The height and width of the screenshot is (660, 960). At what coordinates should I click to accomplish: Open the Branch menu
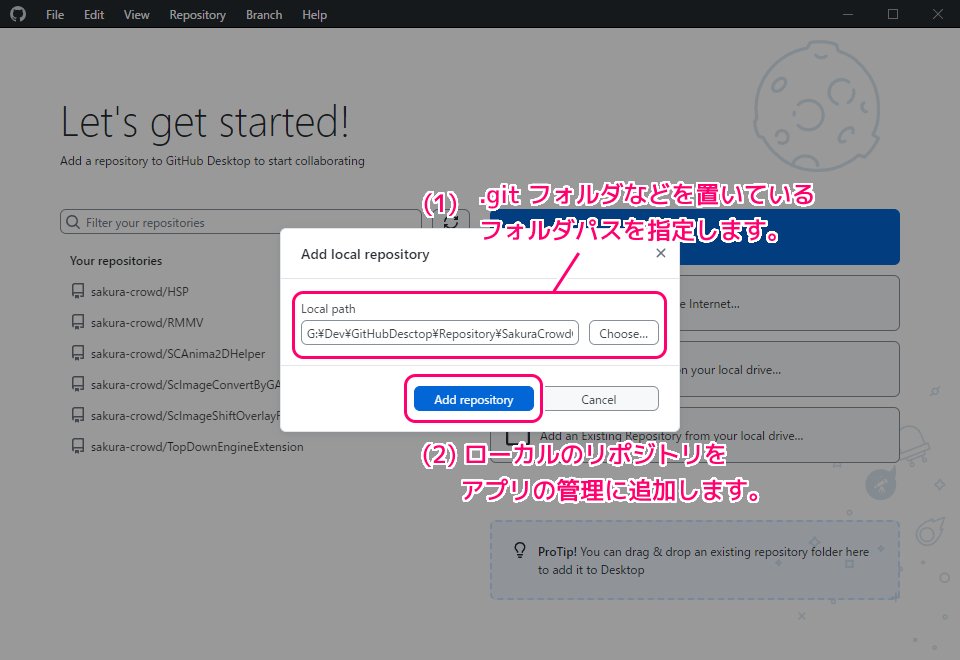(263, 14)
